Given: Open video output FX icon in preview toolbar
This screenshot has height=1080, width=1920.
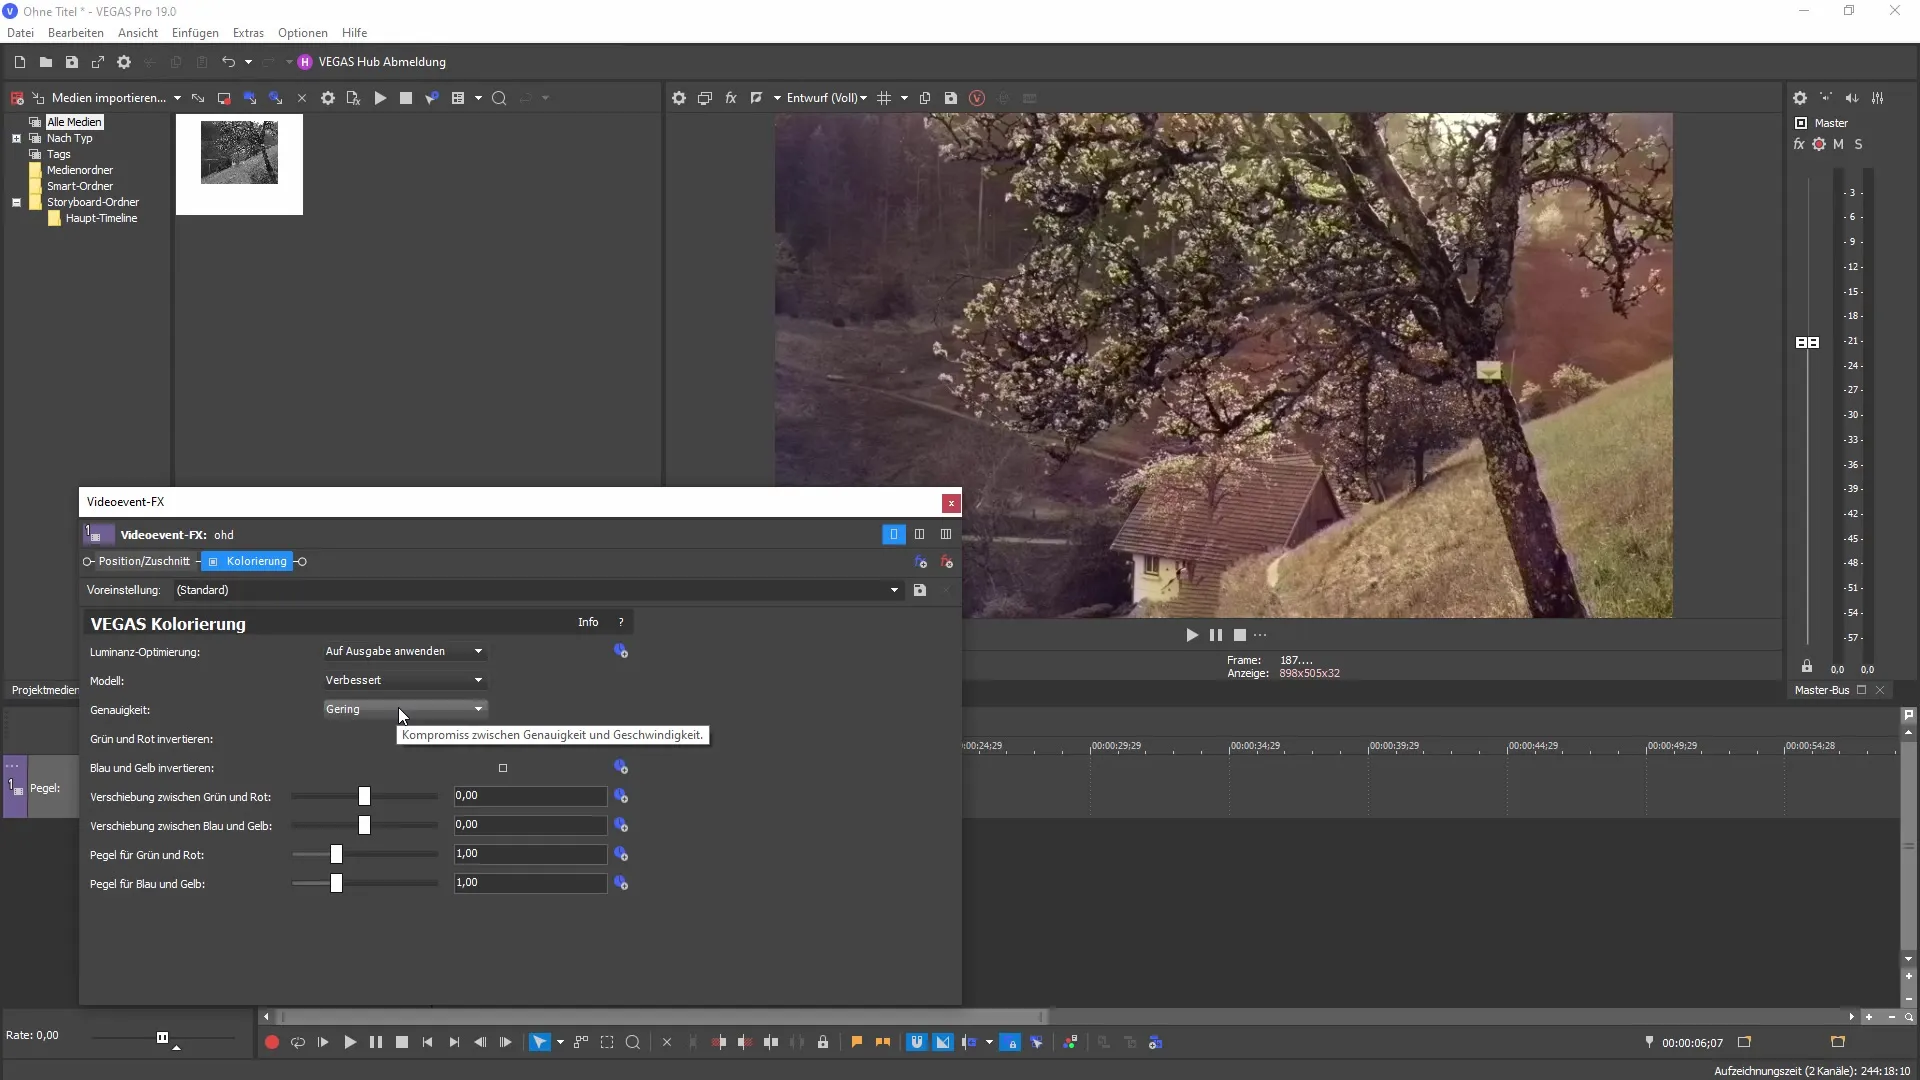Looking at the screenshot, I should point(731,98).
